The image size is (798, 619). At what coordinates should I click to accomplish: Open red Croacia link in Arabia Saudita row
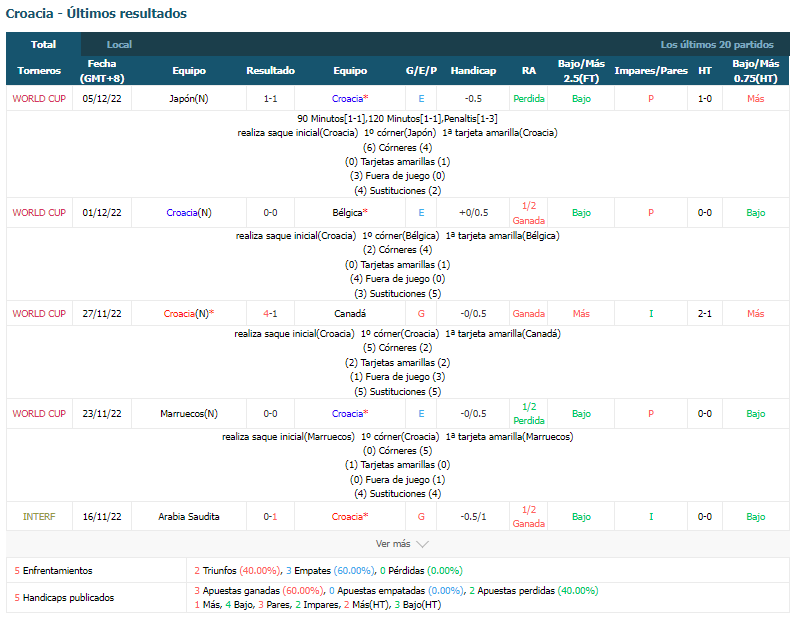pyautogui.click(x=350, y=516)
